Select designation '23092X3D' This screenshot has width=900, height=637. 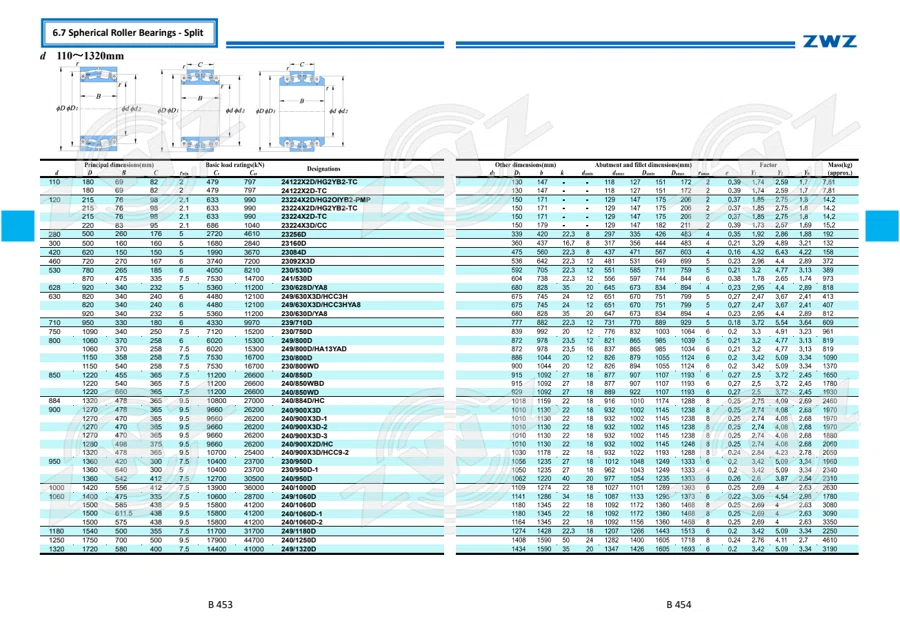(x=298, y=261)
